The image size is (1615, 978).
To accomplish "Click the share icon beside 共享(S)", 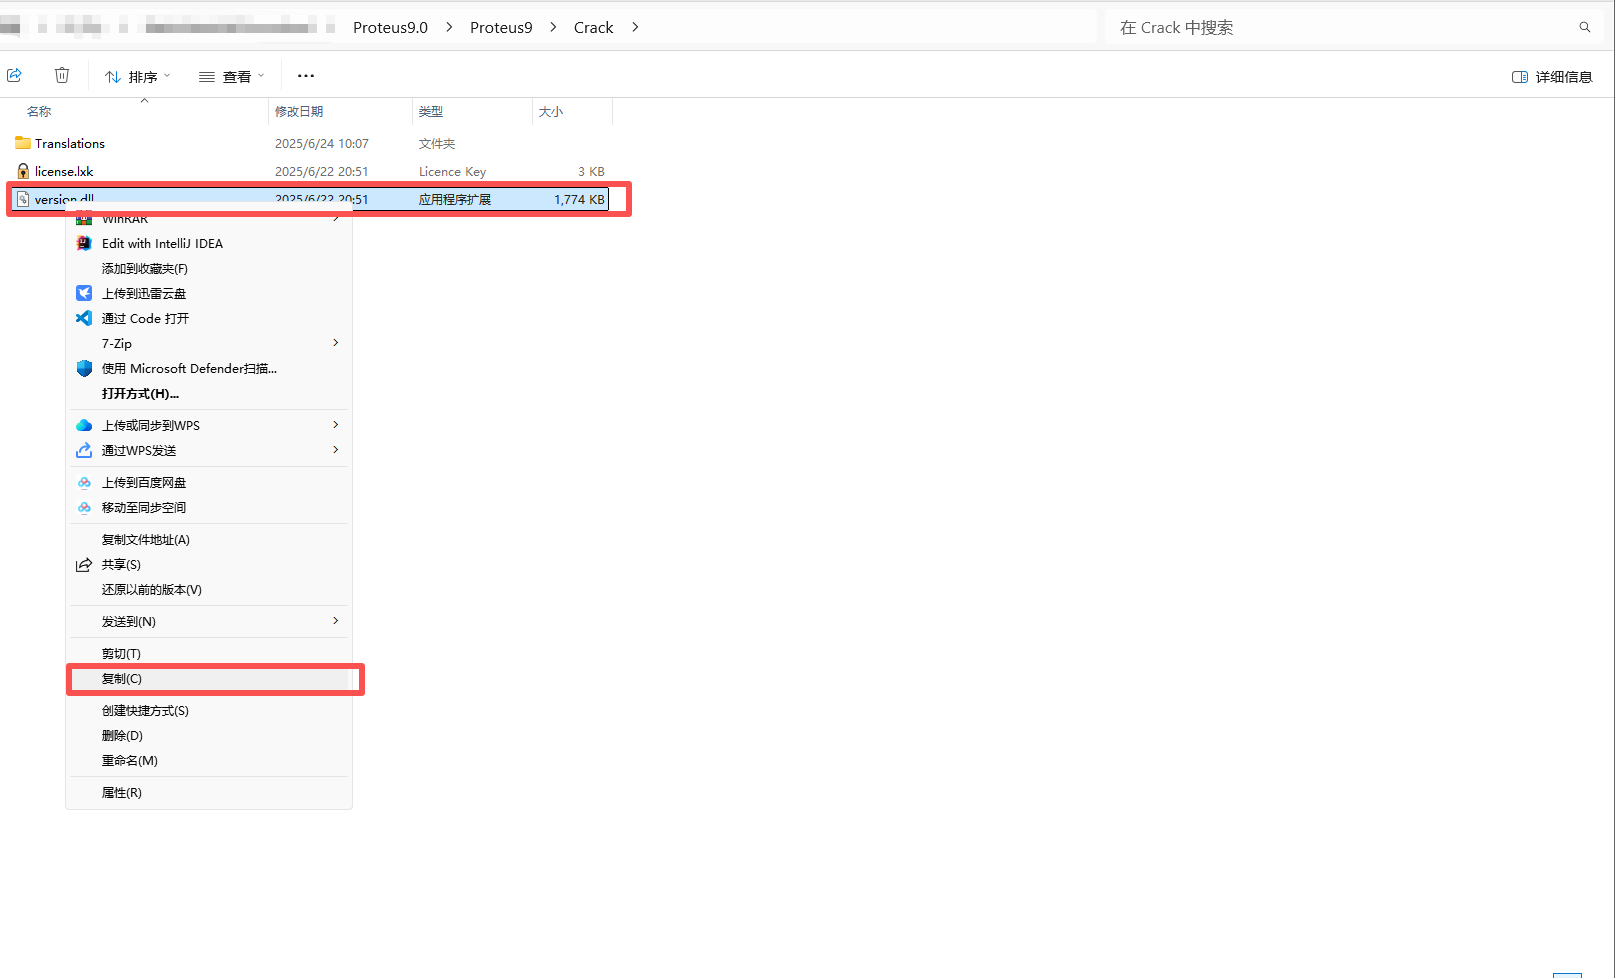I will pyautogui.click(x=84, y=564).
